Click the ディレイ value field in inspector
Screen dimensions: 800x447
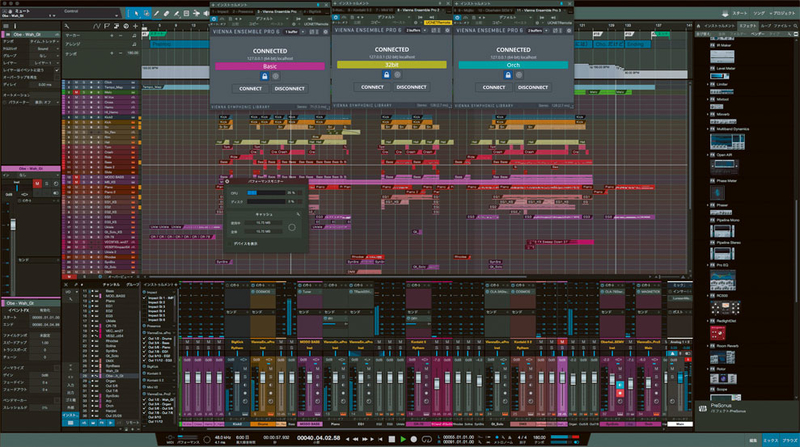(x=44, y=85)
